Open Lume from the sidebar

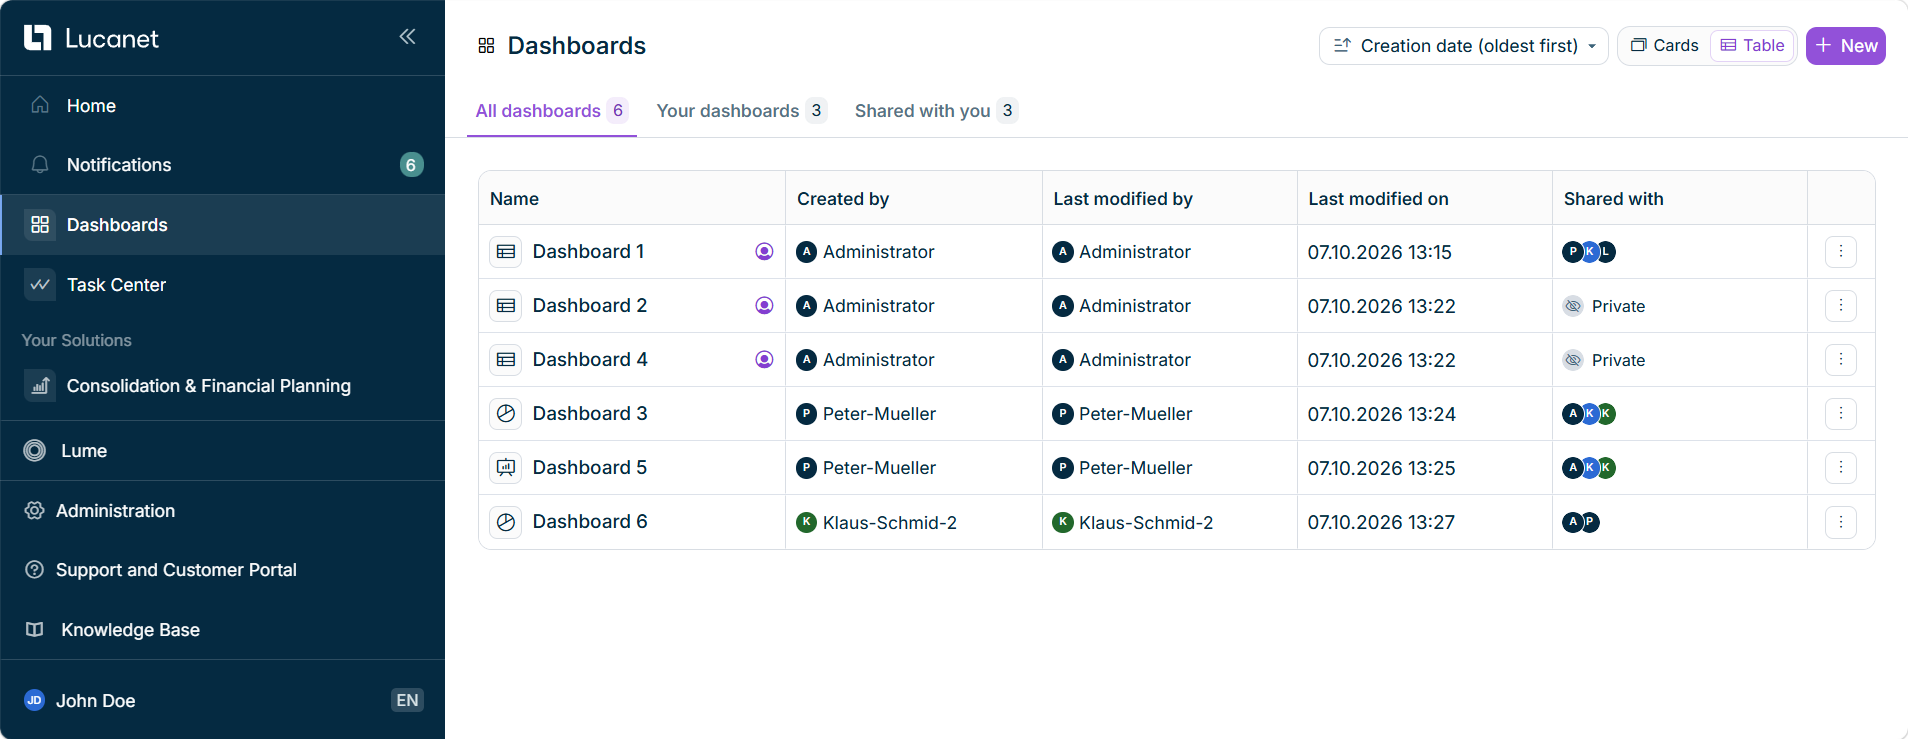tap(223, 451)
